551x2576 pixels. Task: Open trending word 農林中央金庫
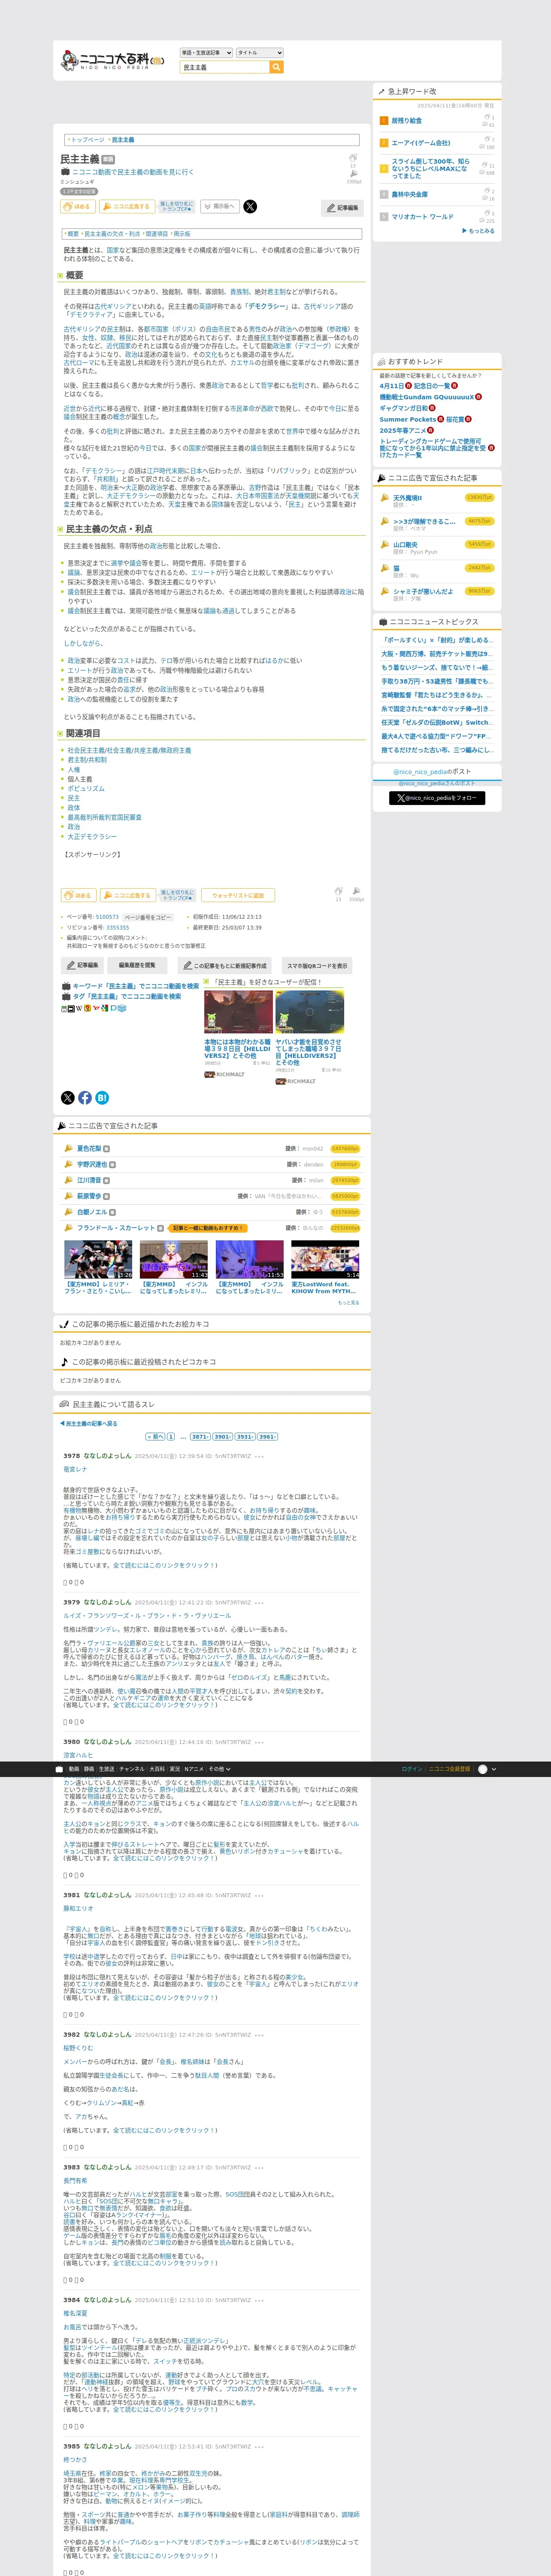[409, 195]
